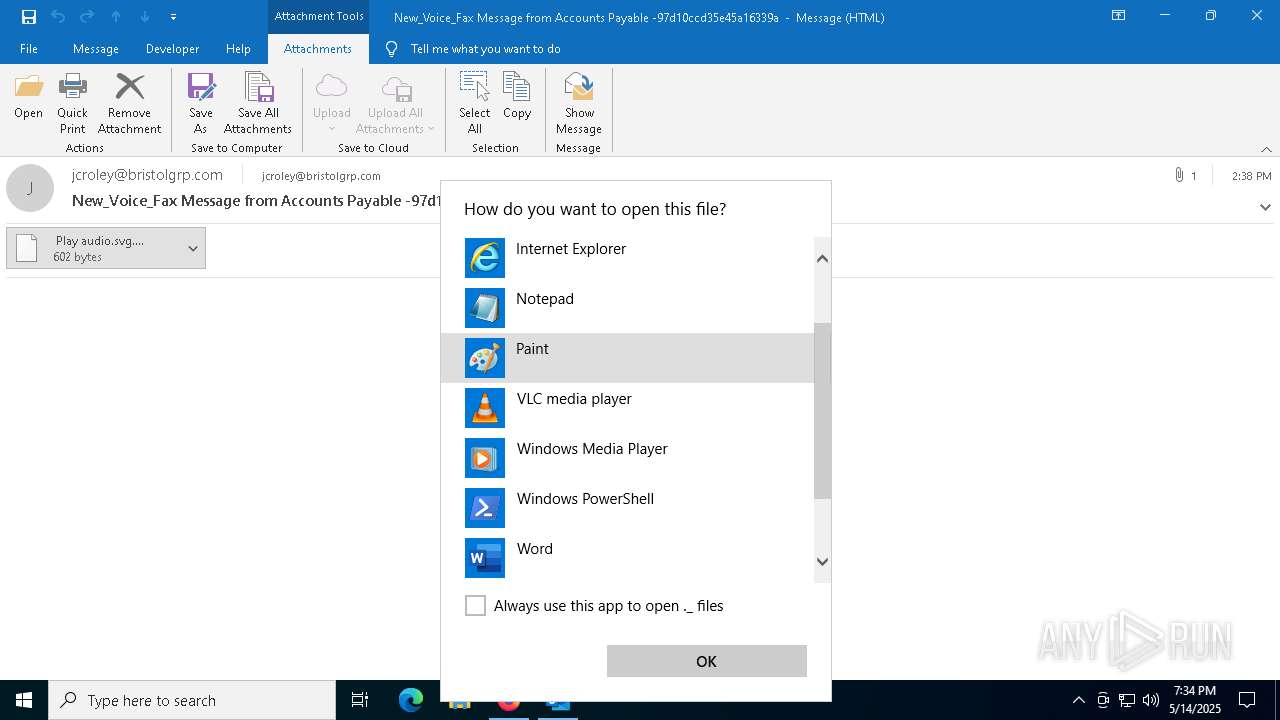1280x720 pixels.
Task: Click Save All Attachments
Action: coord(258,104)
